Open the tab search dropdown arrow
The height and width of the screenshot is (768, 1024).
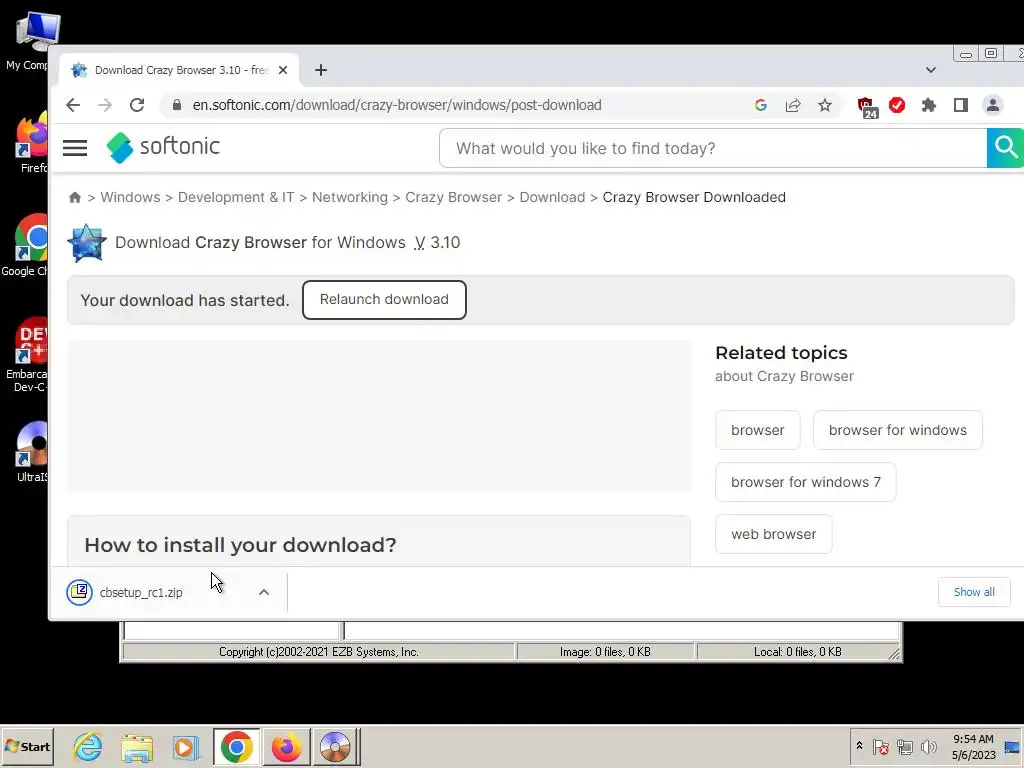pos(931,70)
